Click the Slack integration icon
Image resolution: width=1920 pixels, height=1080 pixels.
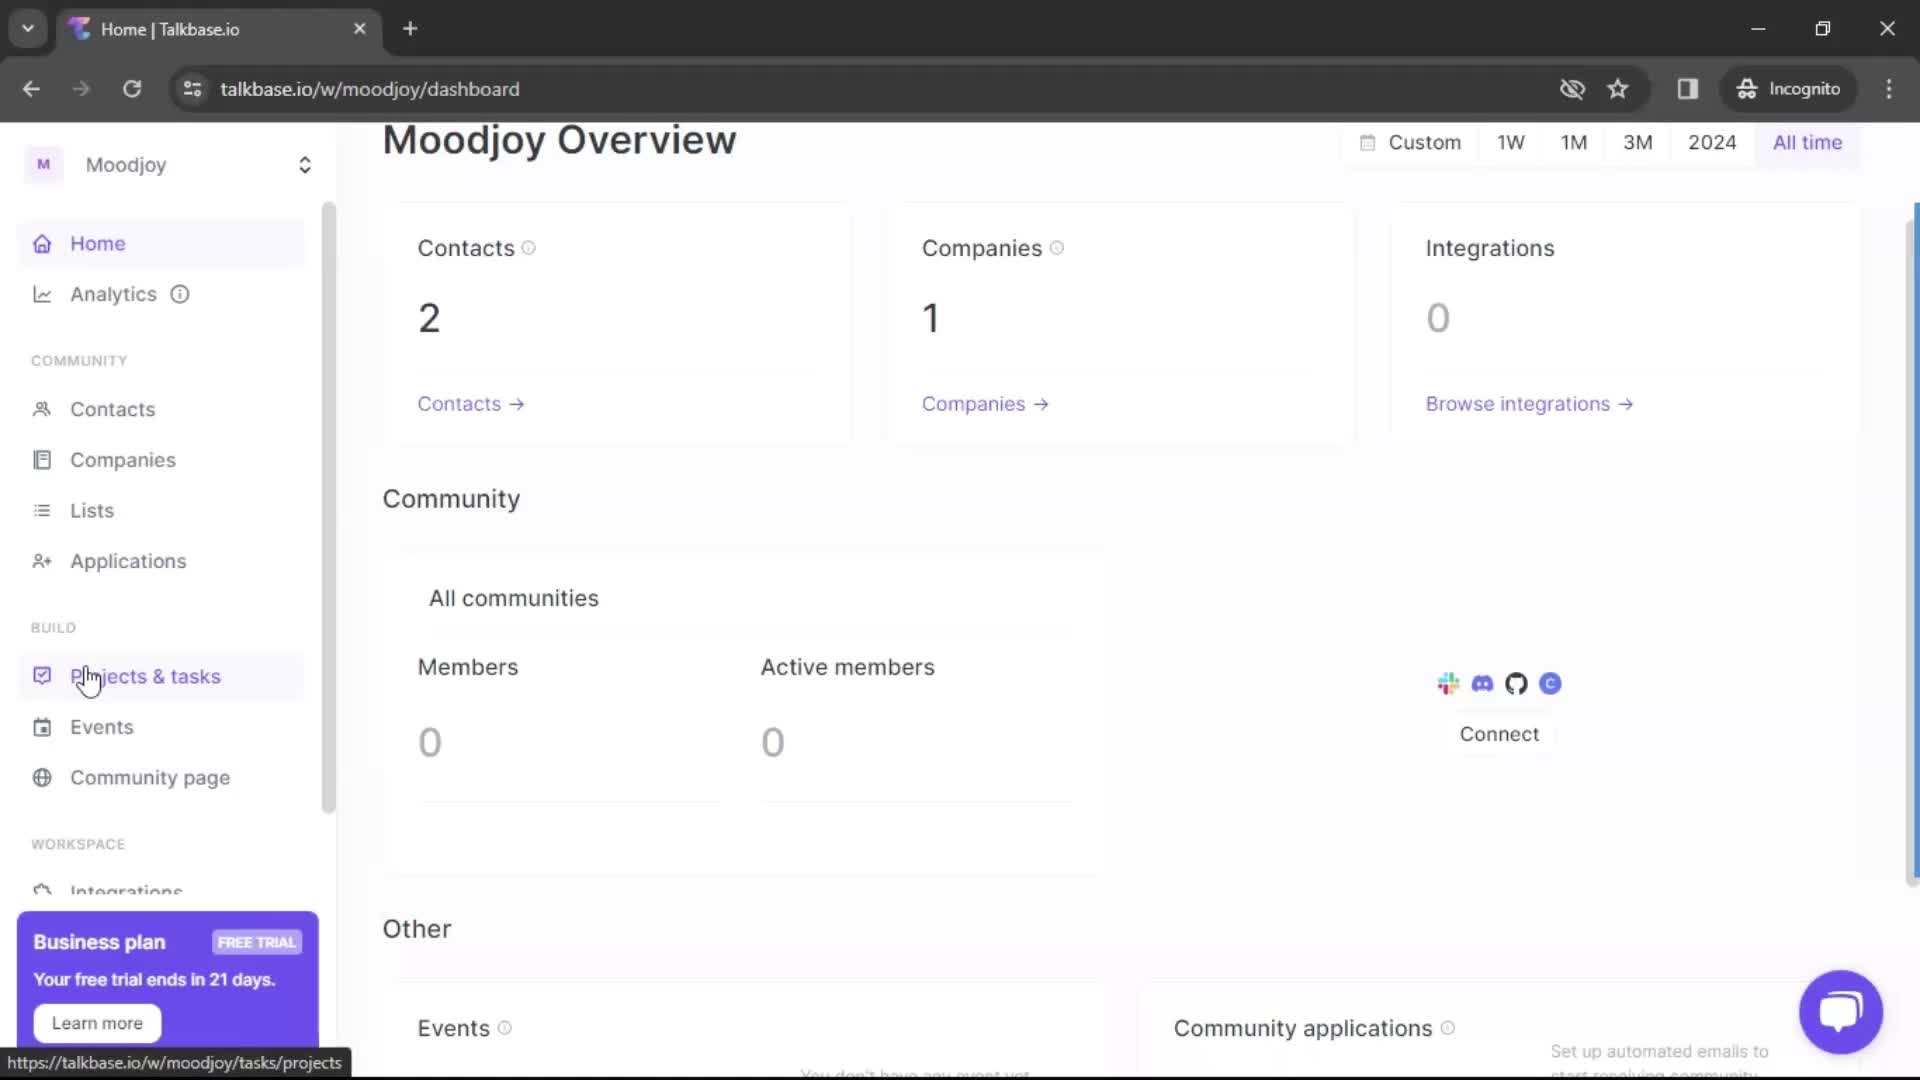pyautogui.click(x=1448, y=684)
